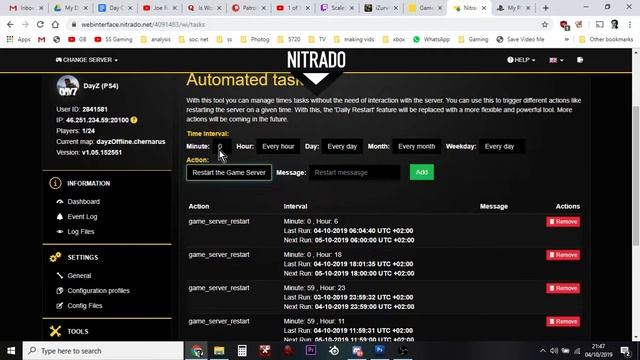Open the Log Files page
The height and width of the screenshot is (360, 640).
click(81, 232)
